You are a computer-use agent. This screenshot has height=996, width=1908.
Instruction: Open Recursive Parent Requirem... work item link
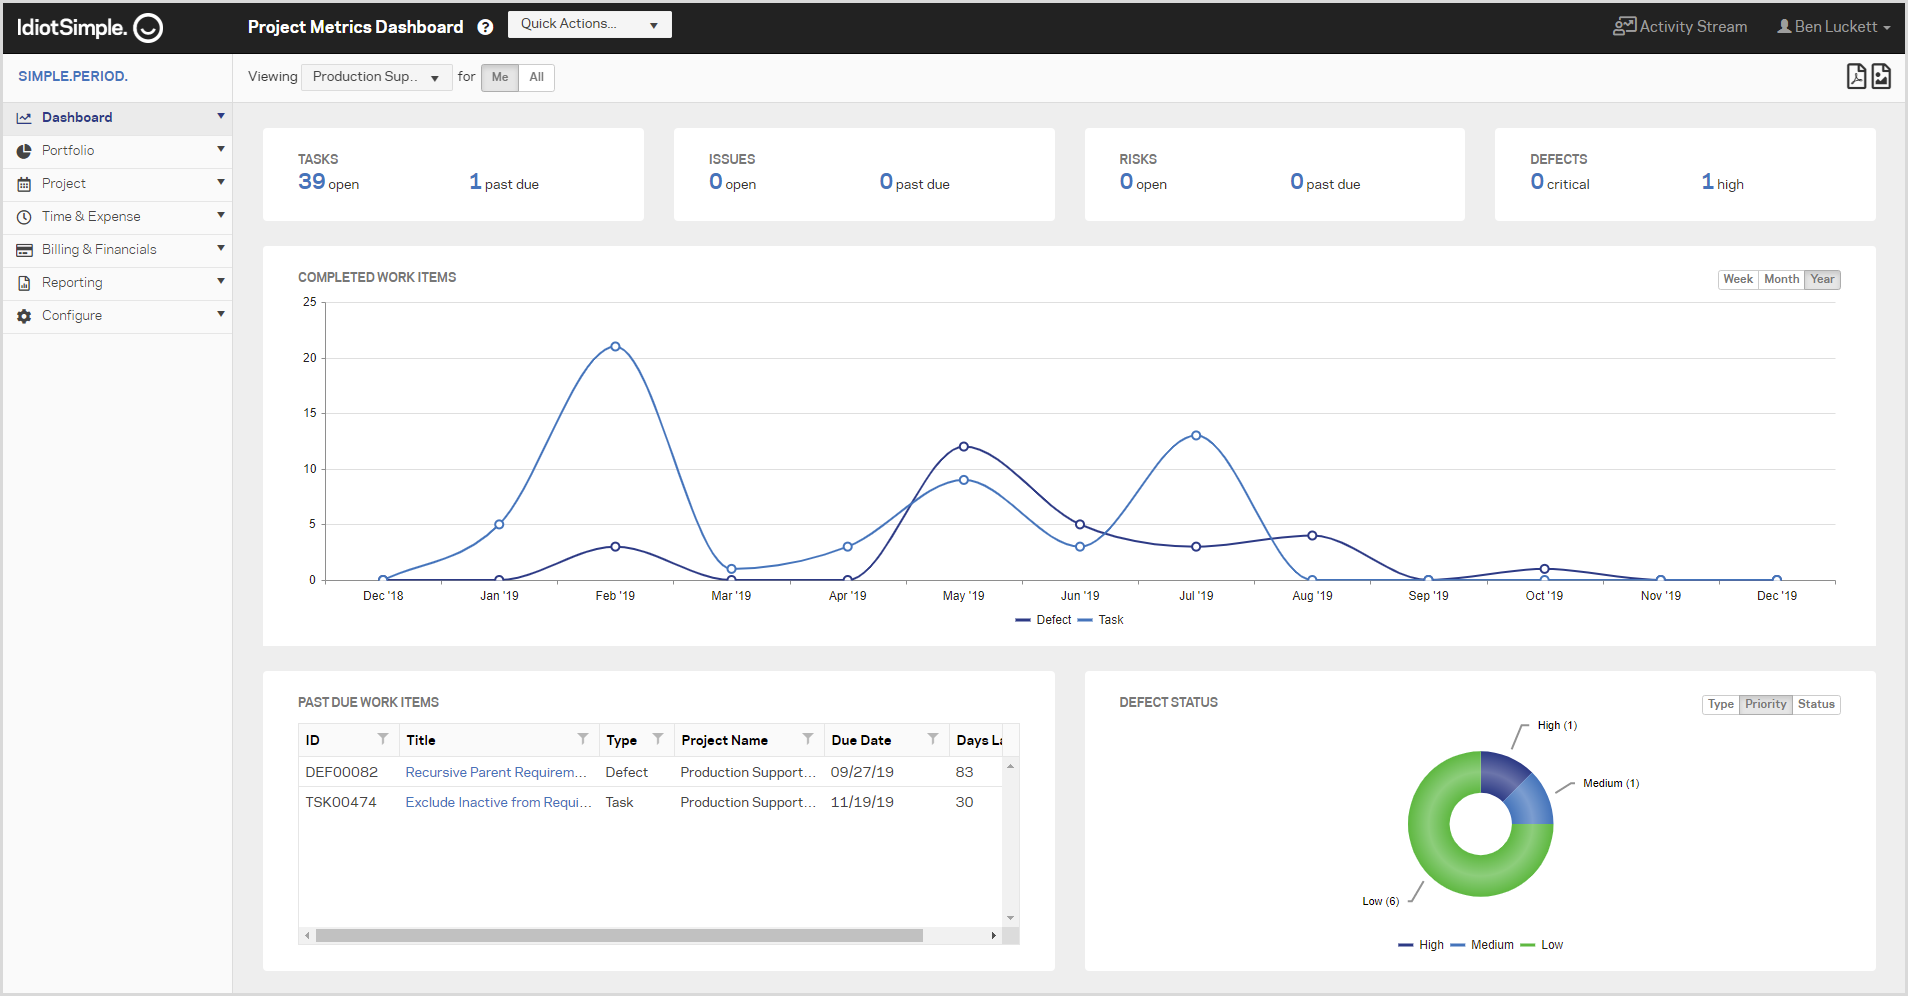point(496,772)
